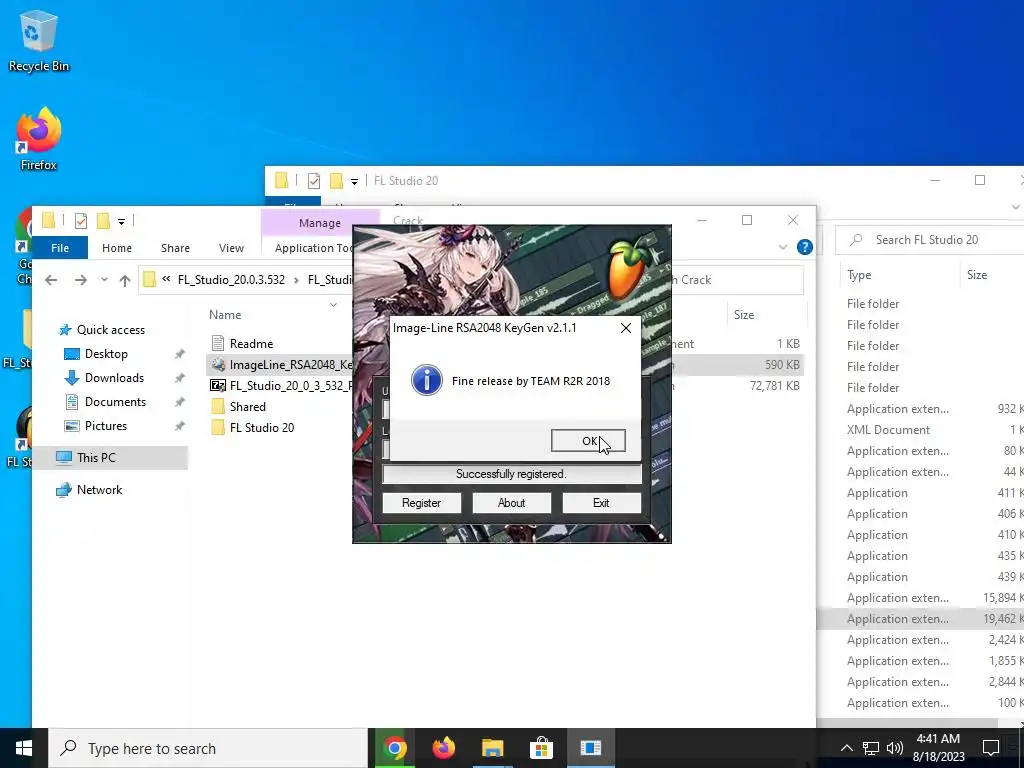Click the Readme text file icon
The width and height of the screenshot is (1024, 768).
coord(218,344)
